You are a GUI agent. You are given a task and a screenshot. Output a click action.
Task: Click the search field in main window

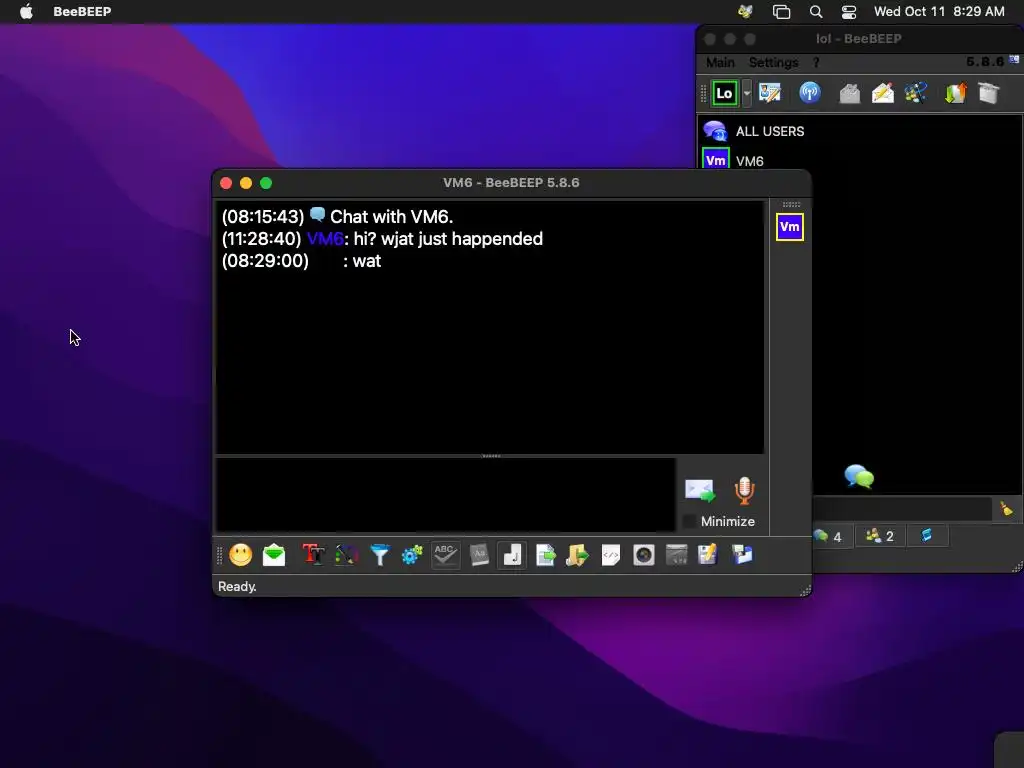[x=903, y=509]
